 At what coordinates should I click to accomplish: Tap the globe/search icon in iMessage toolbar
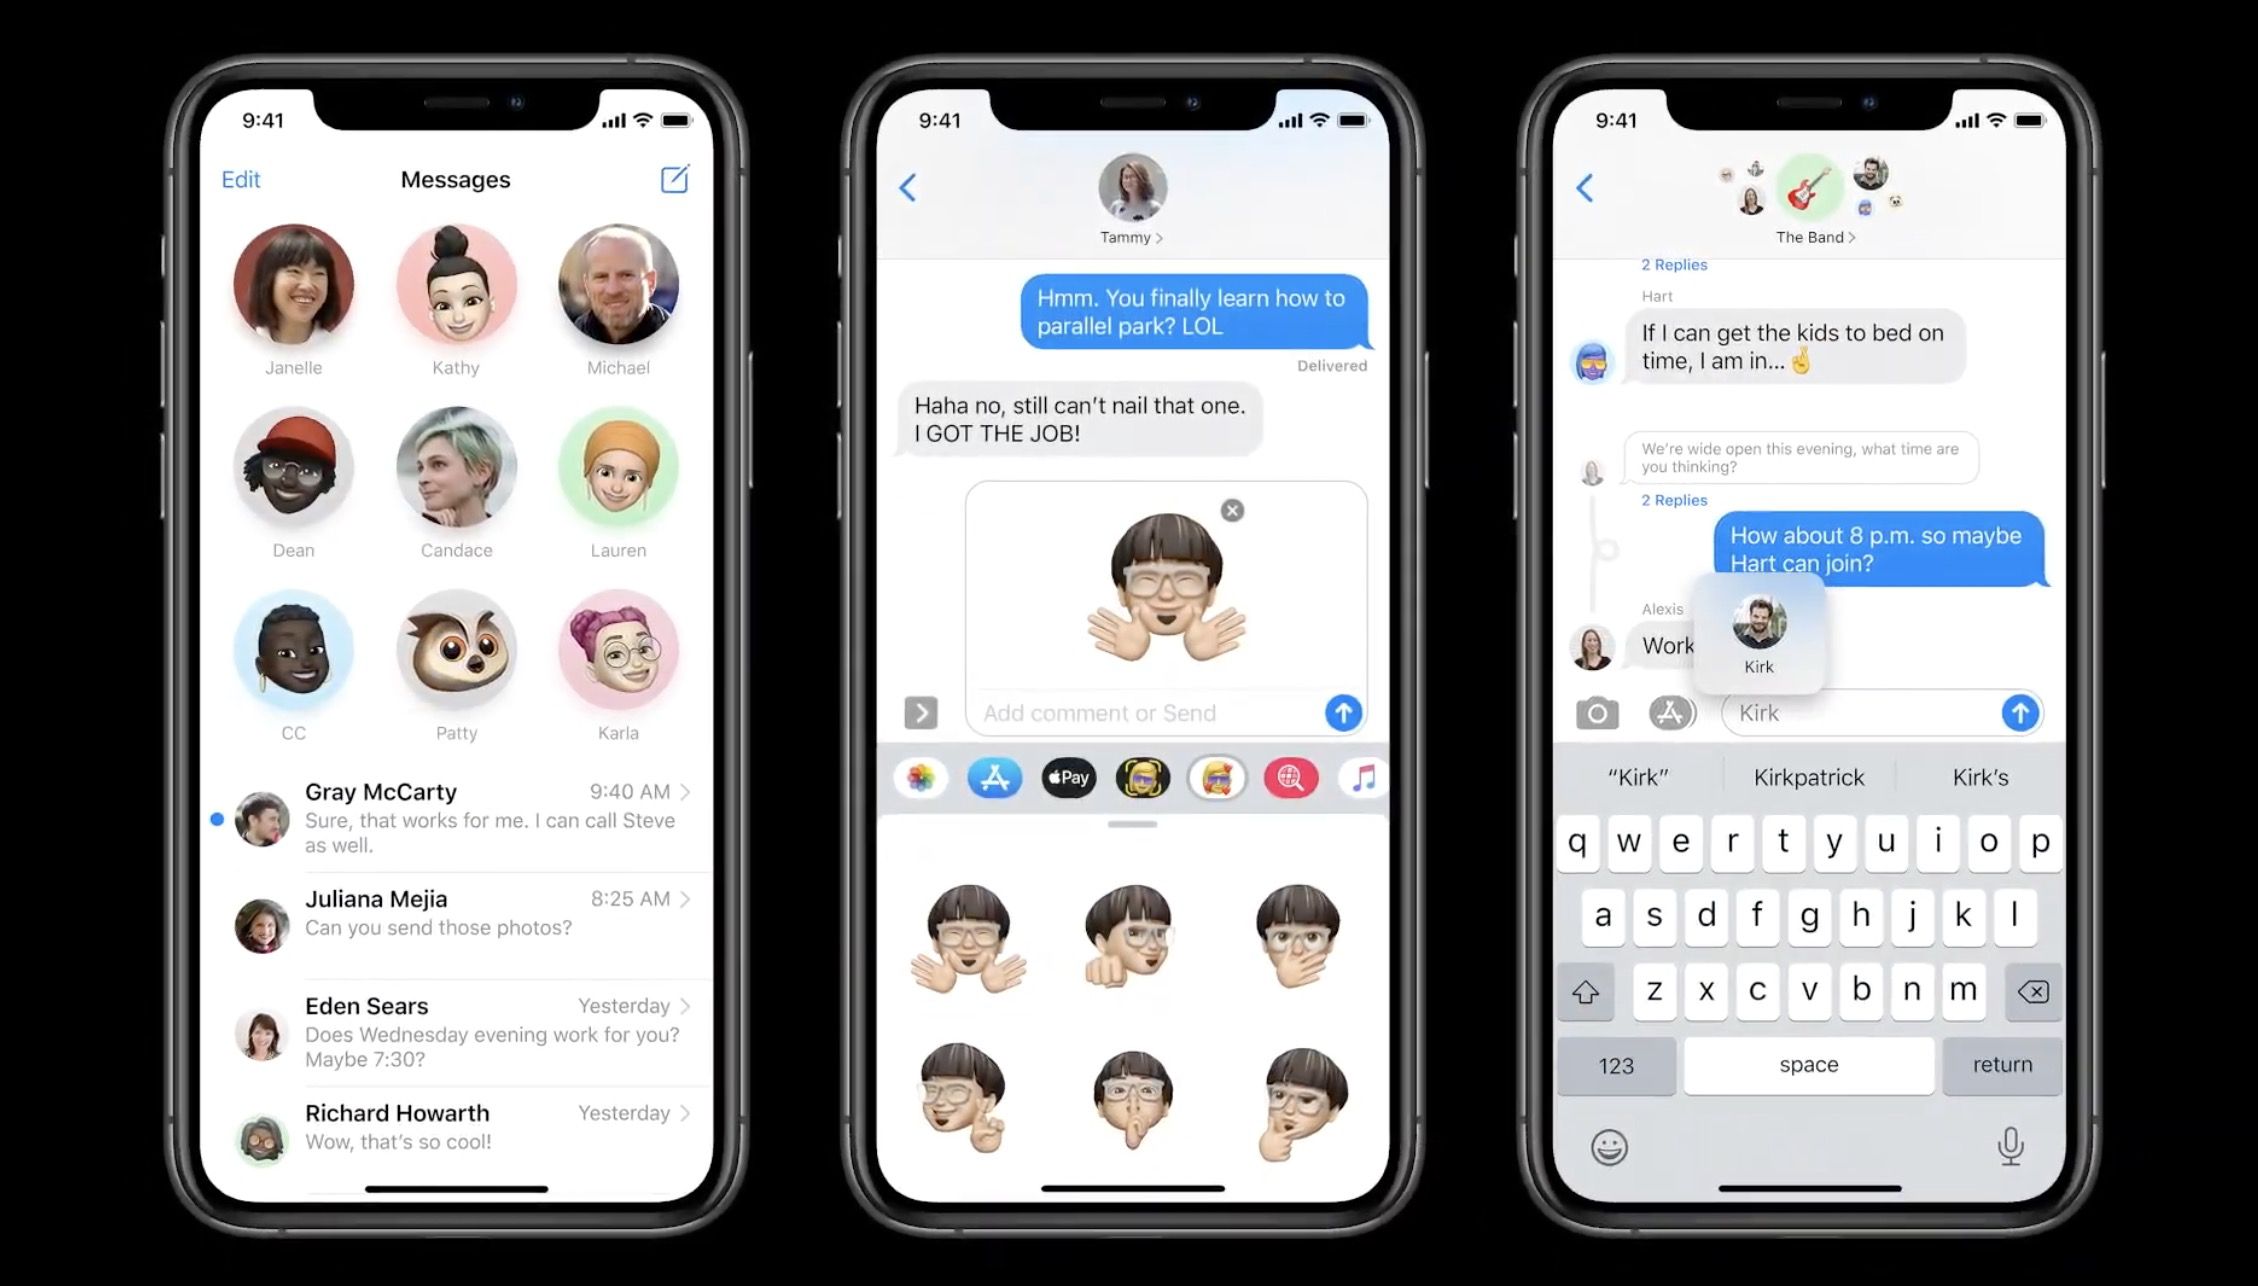click(x=1292, y=777)
